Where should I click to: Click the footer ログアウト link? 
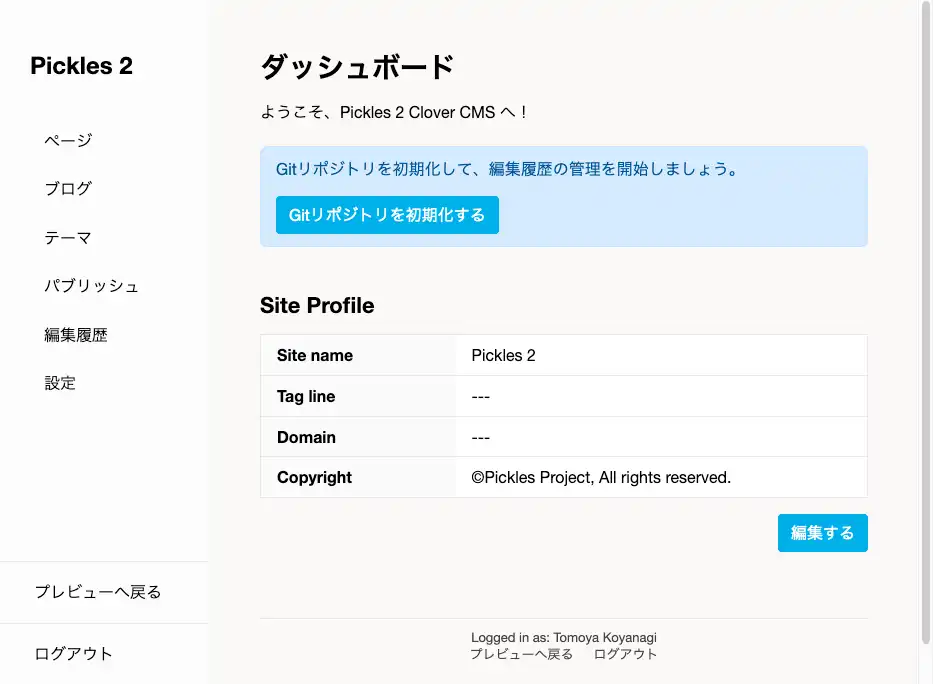click(625, 654)
